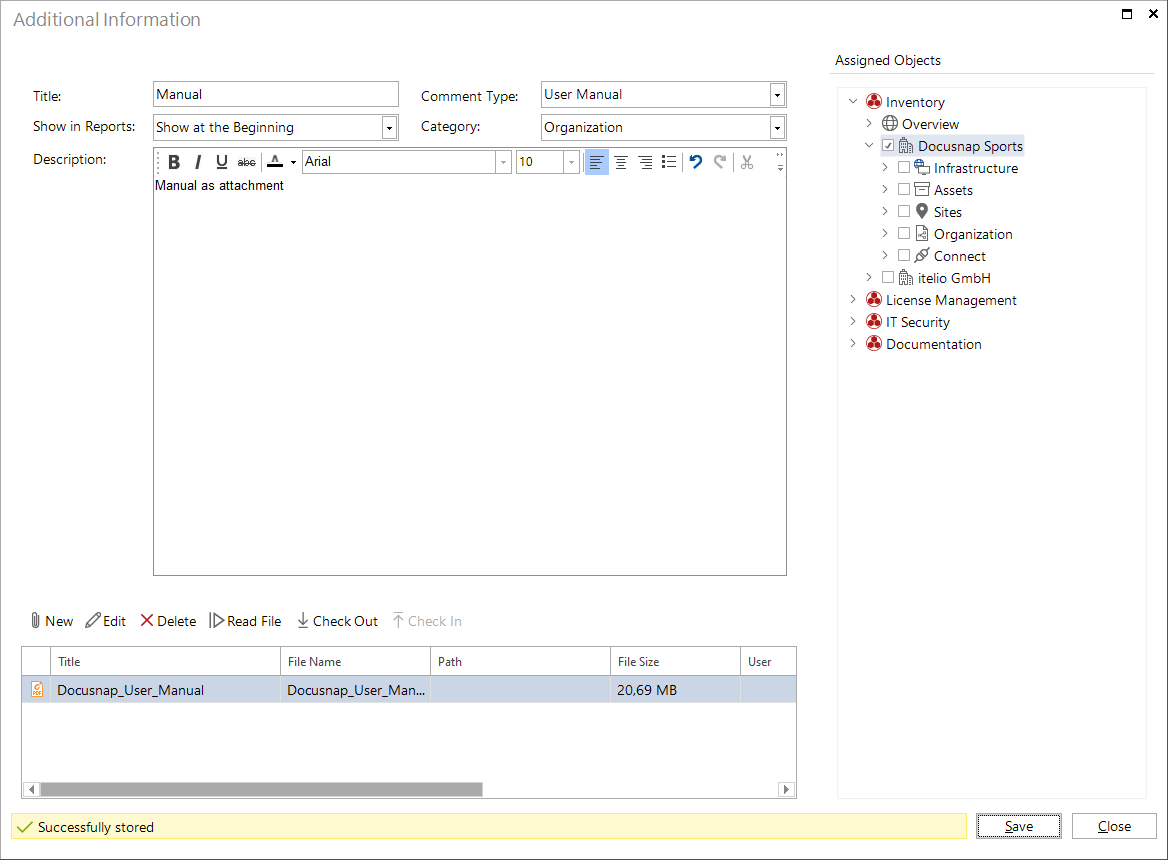Sort attachments by File Size column
This screenshot has height=860, width=1168.
click(x=675, y=661)
